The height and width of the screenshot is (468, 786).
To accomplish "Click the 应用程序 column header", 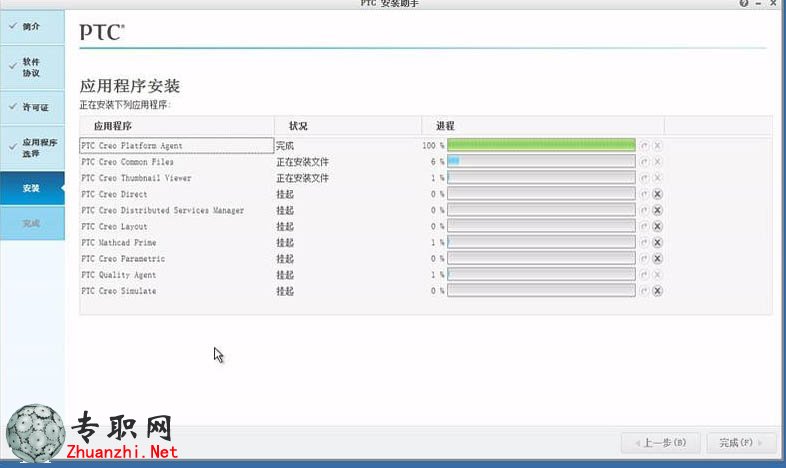I will [177, 126].
